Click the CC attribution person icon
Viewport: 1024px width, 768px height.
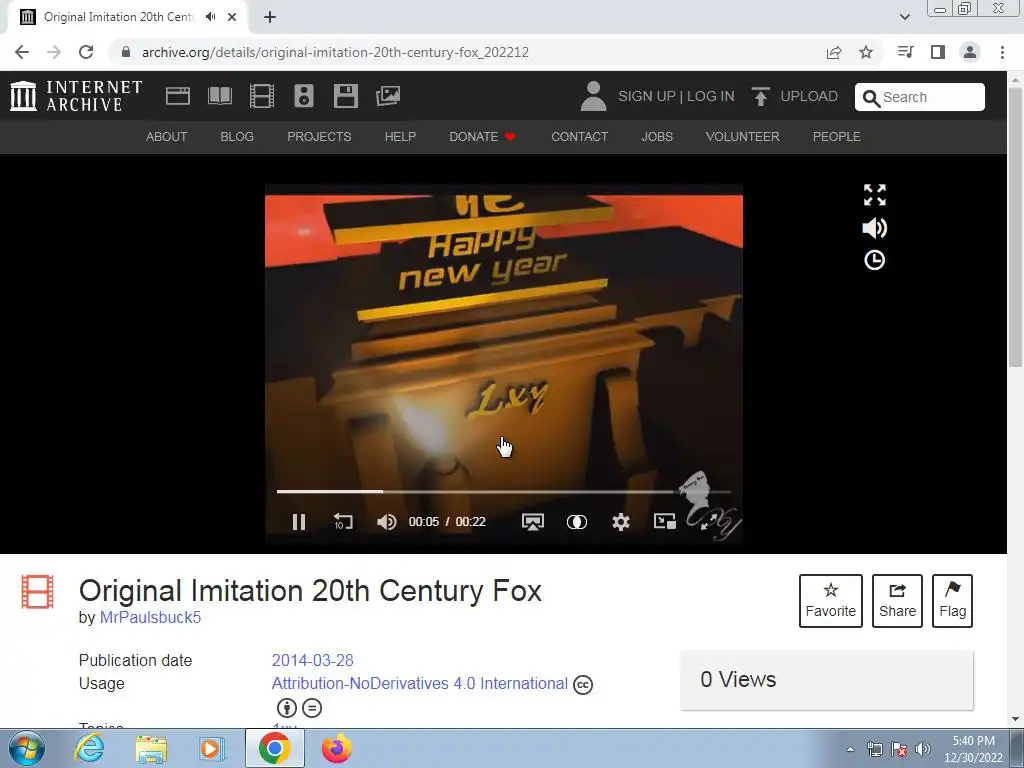point(287,707)
